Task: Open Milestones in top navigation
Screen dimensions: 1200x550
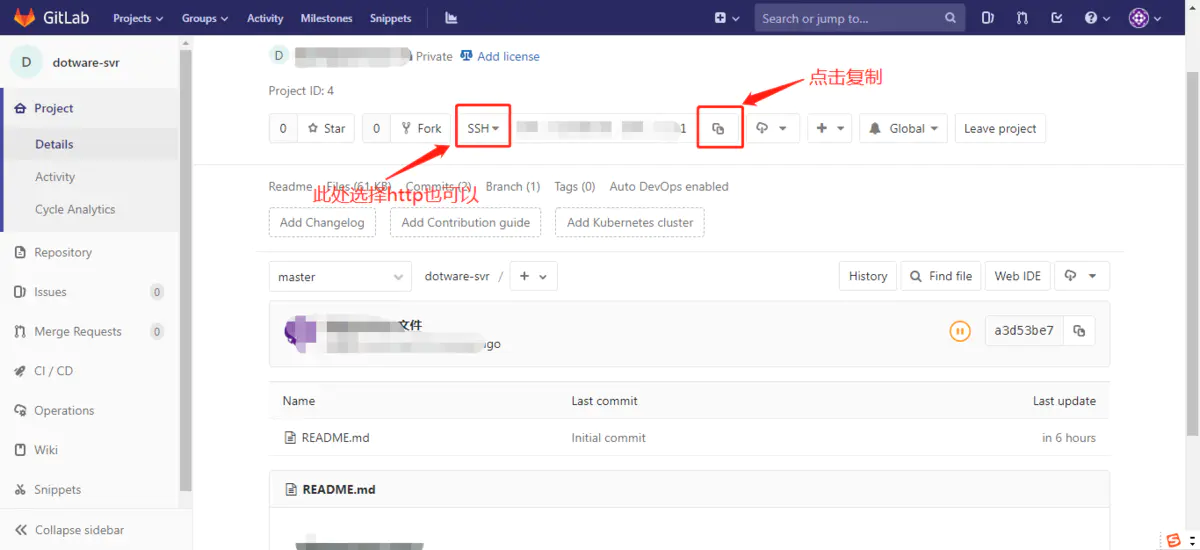Action: point(326,18)
